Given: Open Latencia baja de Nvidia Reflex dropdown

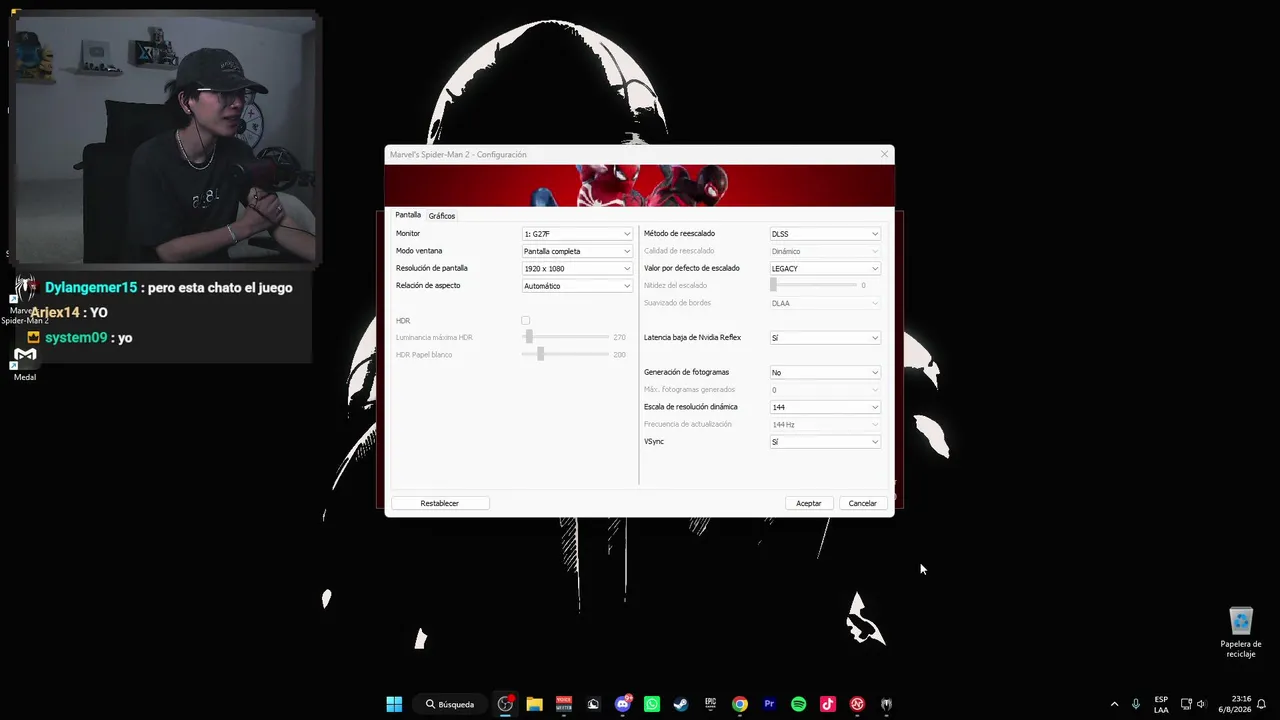Looking at the screenshot, I should [825, 338].
